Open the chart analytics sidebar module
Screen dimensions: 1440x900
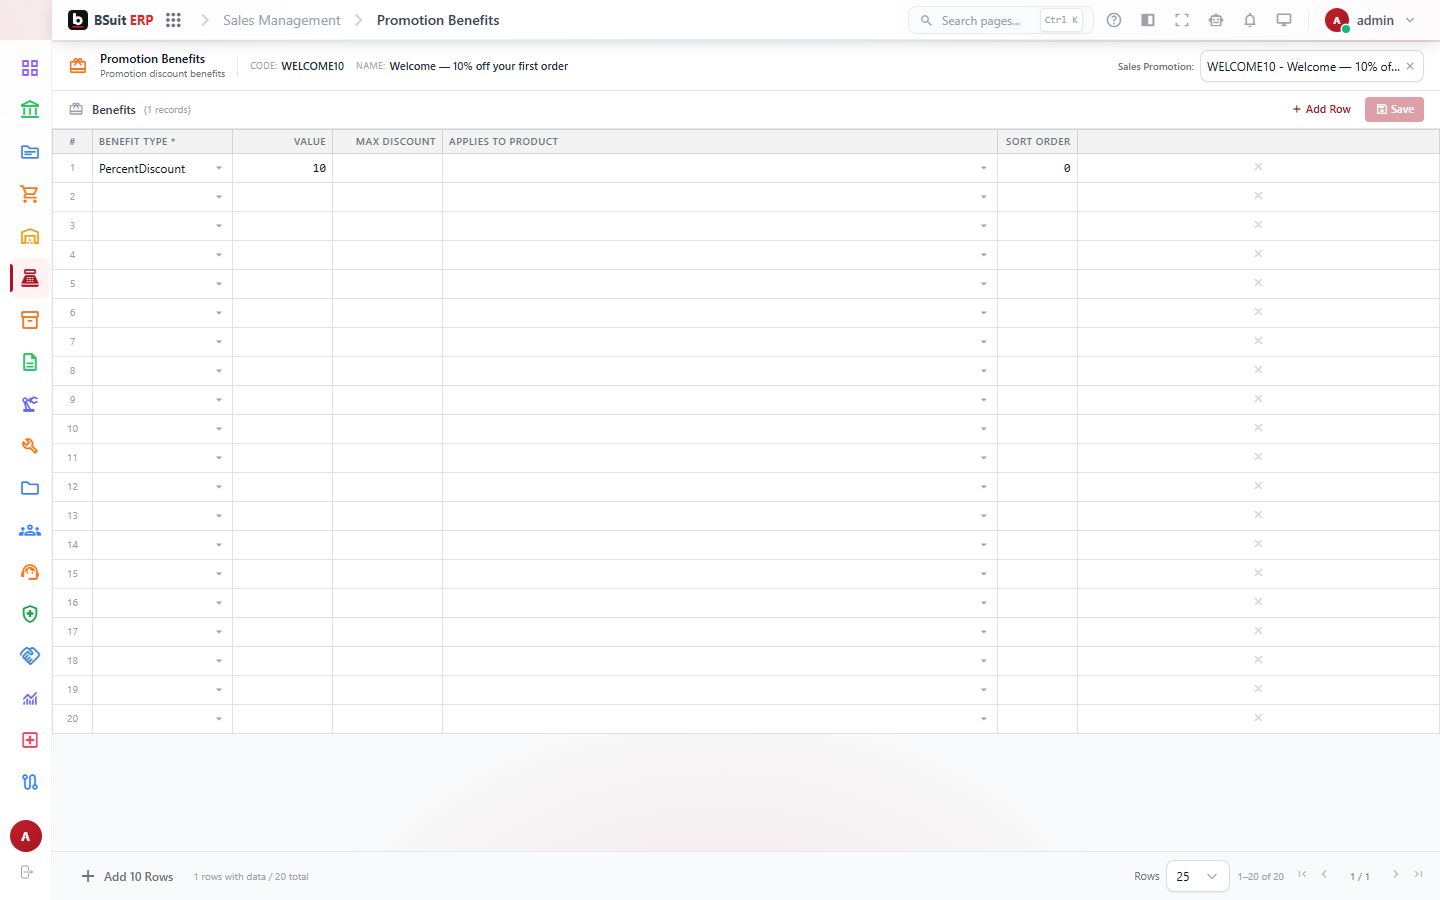click(x=30, y=698)
